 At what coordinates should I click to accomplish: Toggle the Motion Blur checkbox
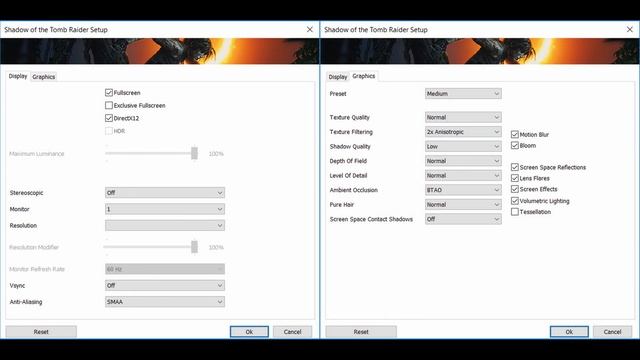[x=515, y=134]
